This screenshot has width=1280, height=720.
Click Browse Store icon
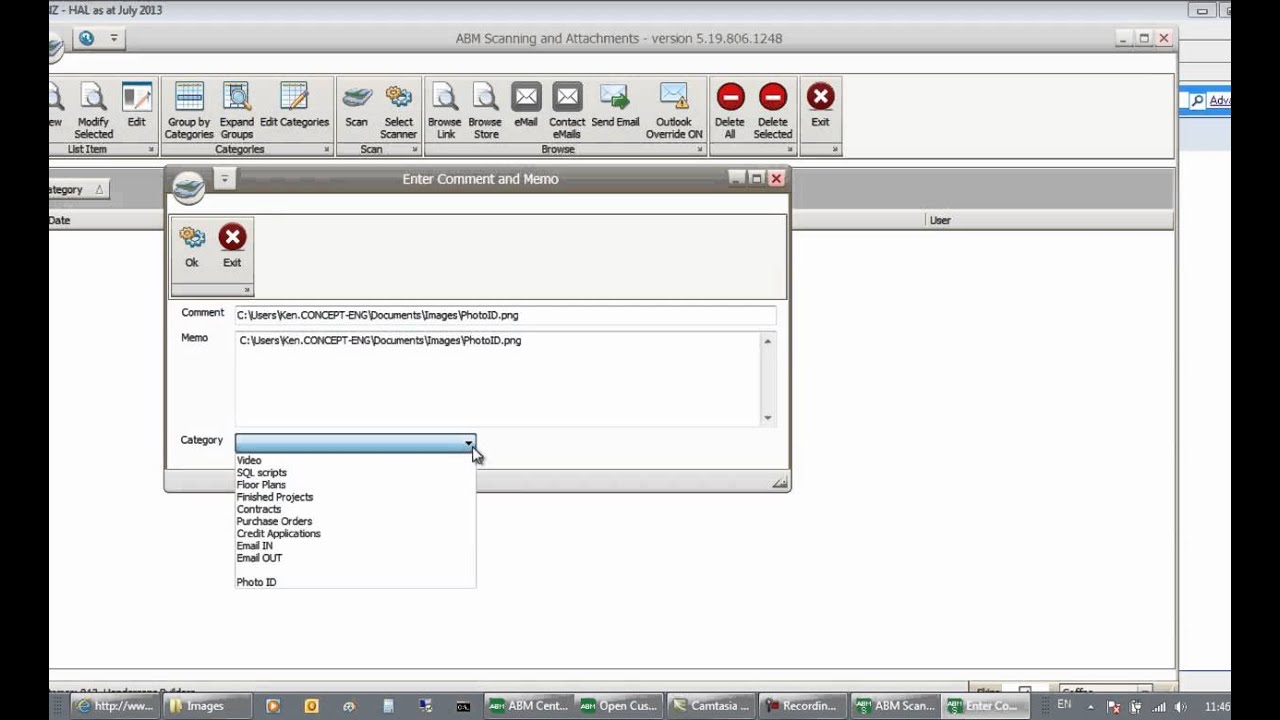485,110
